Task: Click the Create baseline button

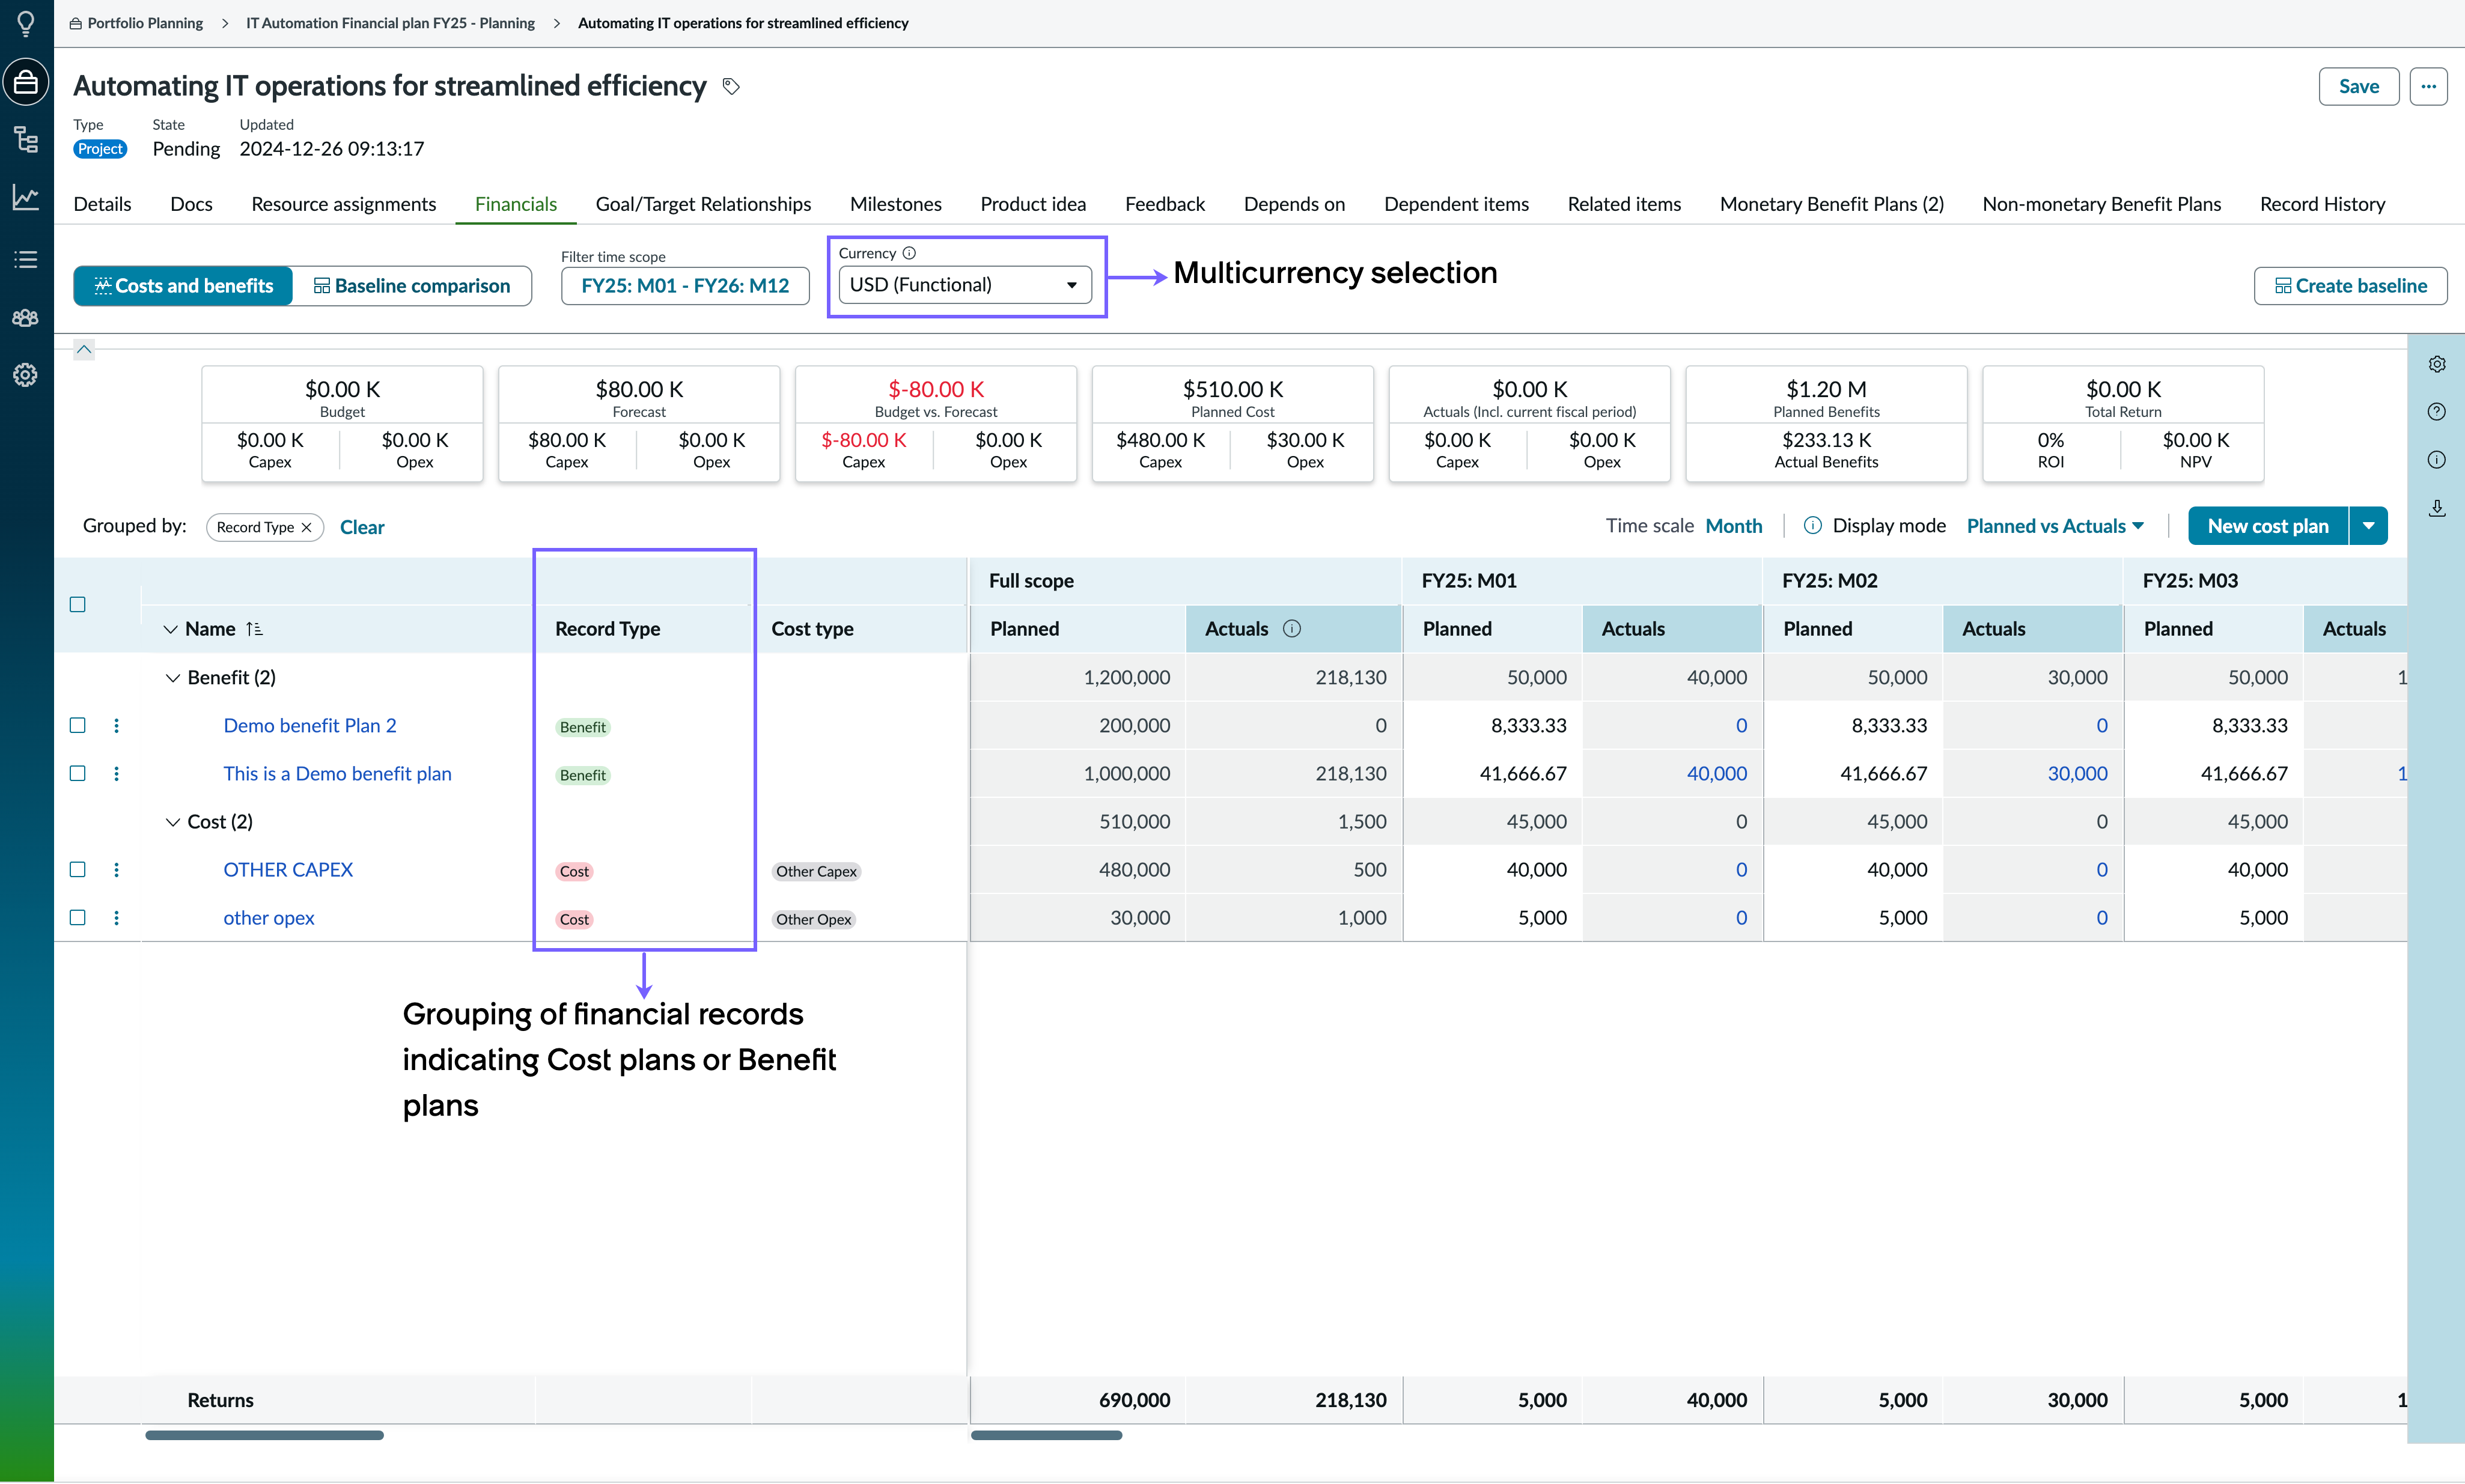Action: click(2350, 286)
